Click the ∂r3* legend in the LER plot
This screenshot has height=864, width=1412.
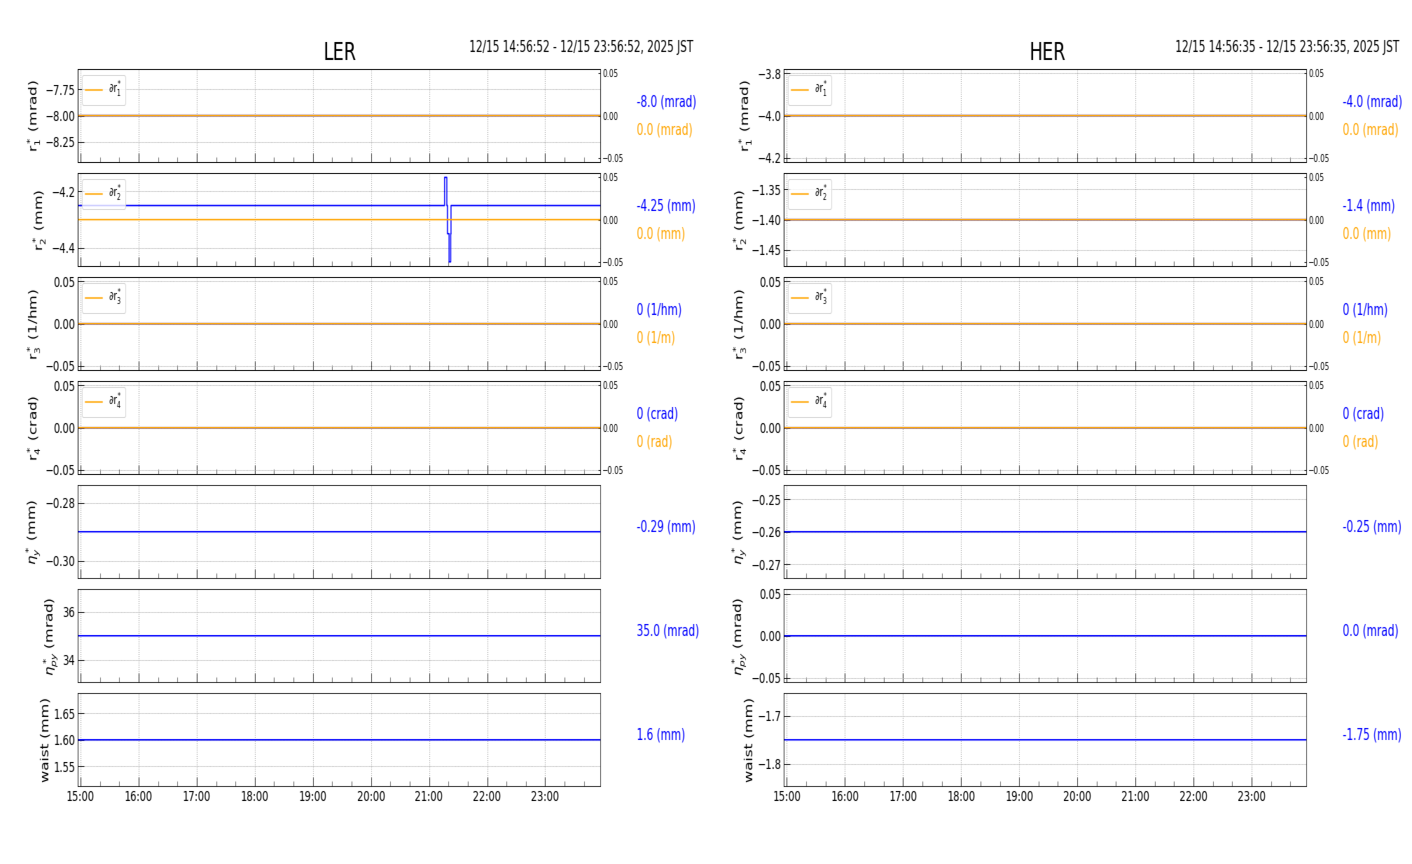click(104, 298)
